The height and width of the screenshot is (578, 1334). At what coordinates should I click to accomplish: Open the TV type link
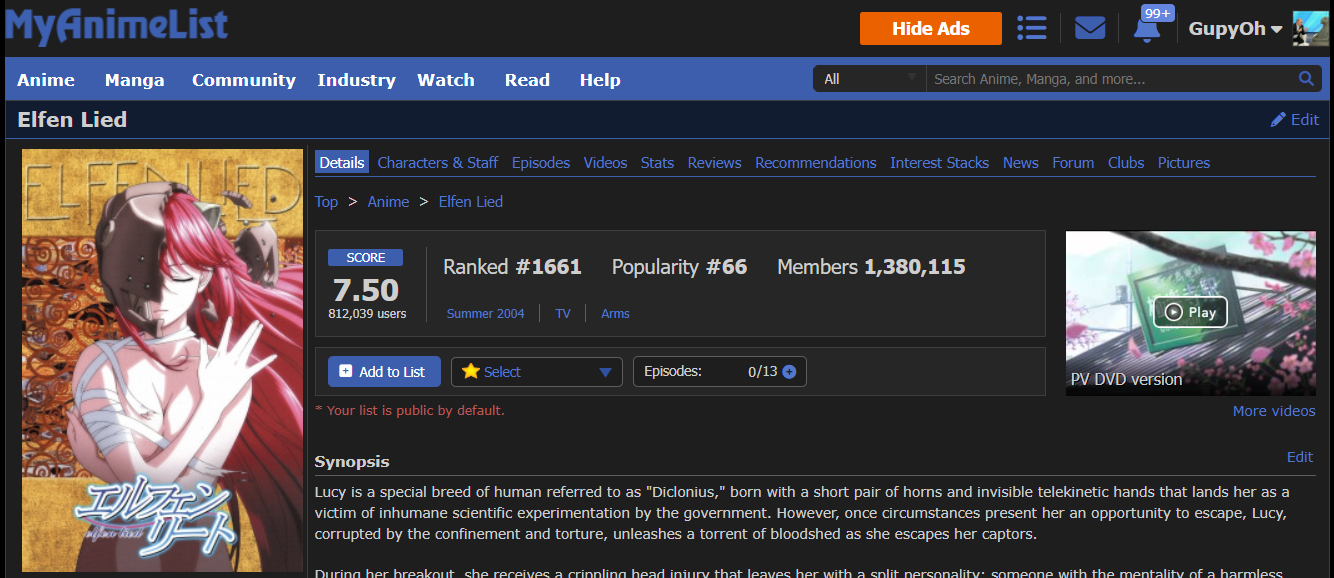click(563, 313)
